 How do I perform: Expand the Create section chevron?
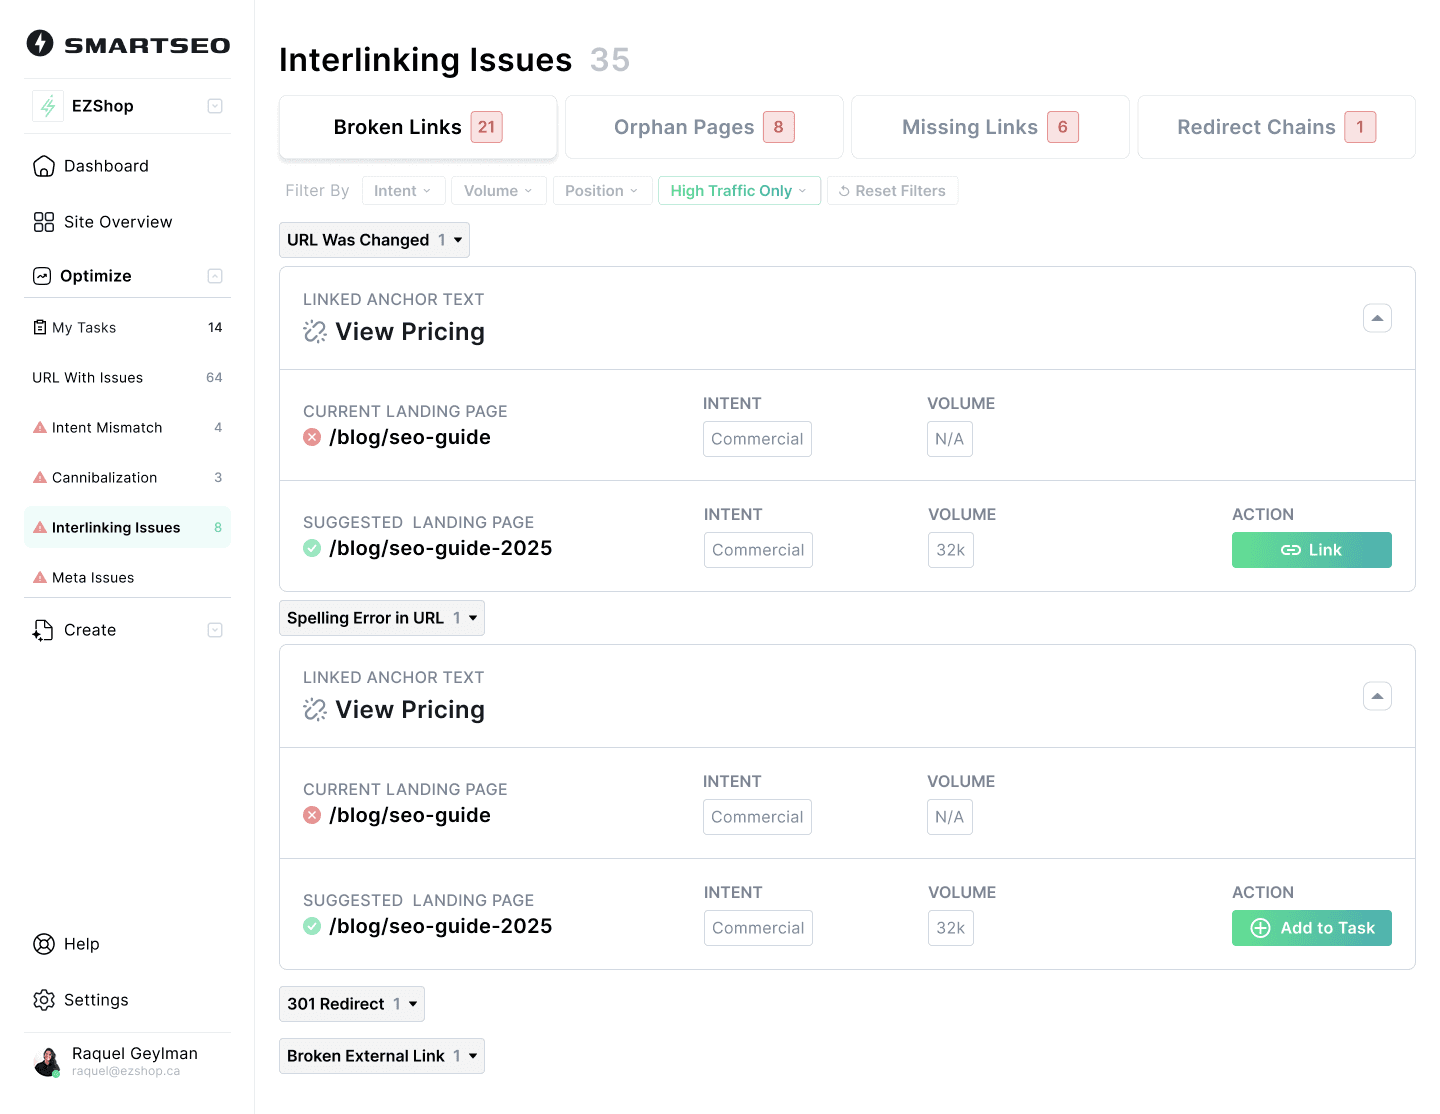tap(215, 630)
